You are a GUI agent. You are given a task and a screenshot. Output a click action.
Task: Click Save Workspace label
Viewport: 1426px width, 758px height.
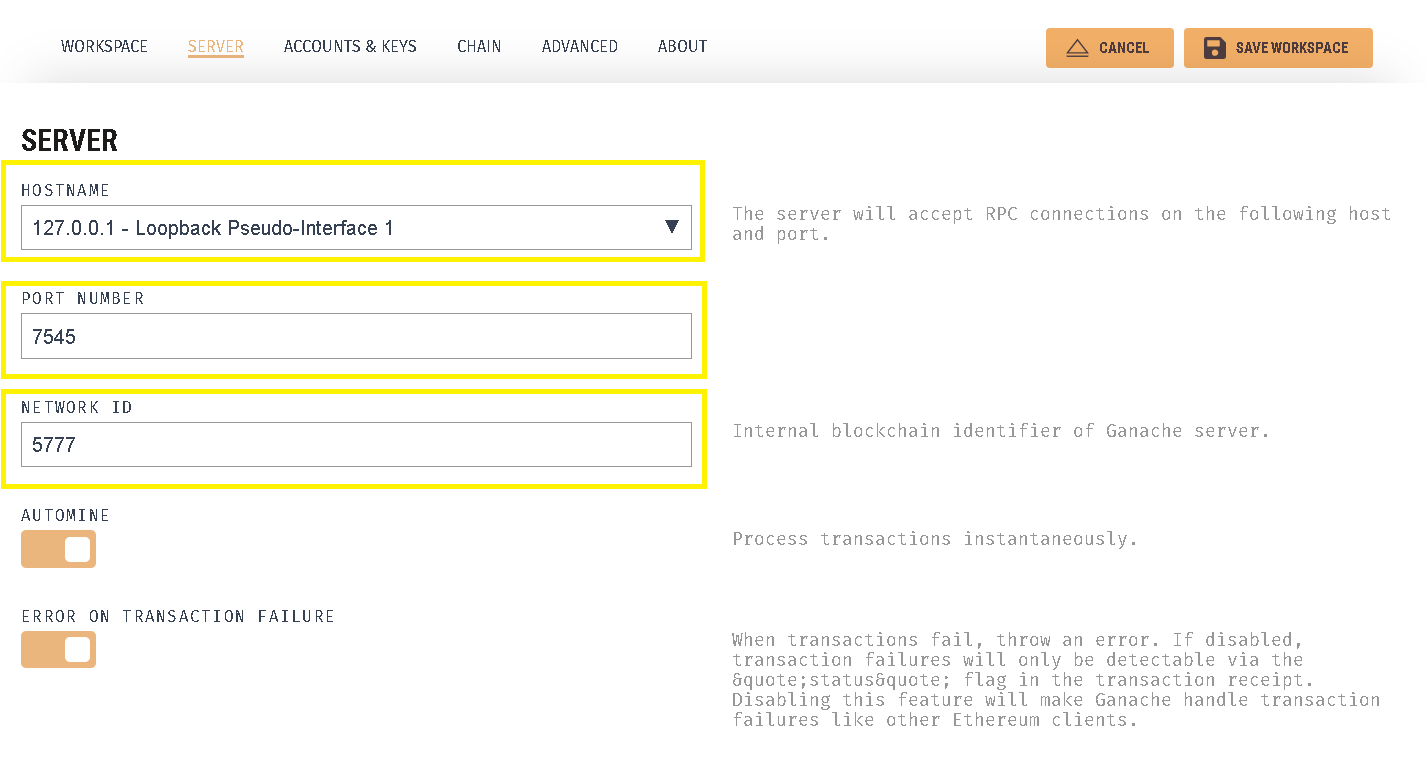[1292, 48]
